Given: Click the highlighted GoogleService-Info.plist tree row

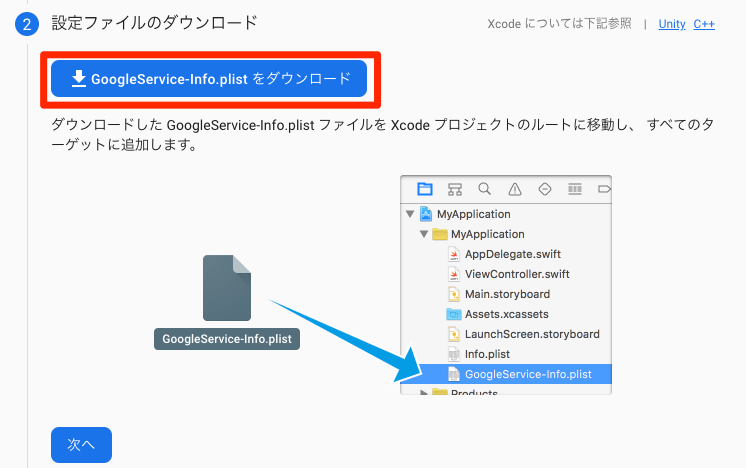Looking at the screenshot, I should point(527,374).
